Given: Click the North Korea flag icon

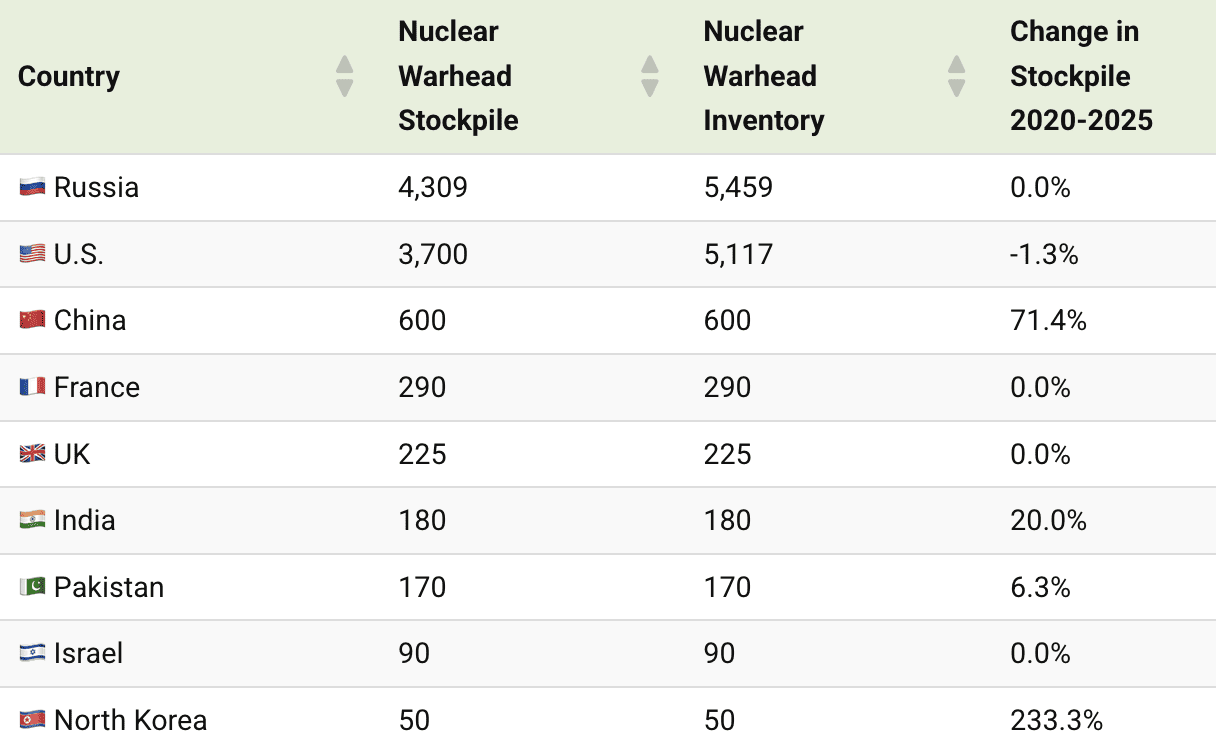Looking at the screenshot, I should (x=32, y=720).
